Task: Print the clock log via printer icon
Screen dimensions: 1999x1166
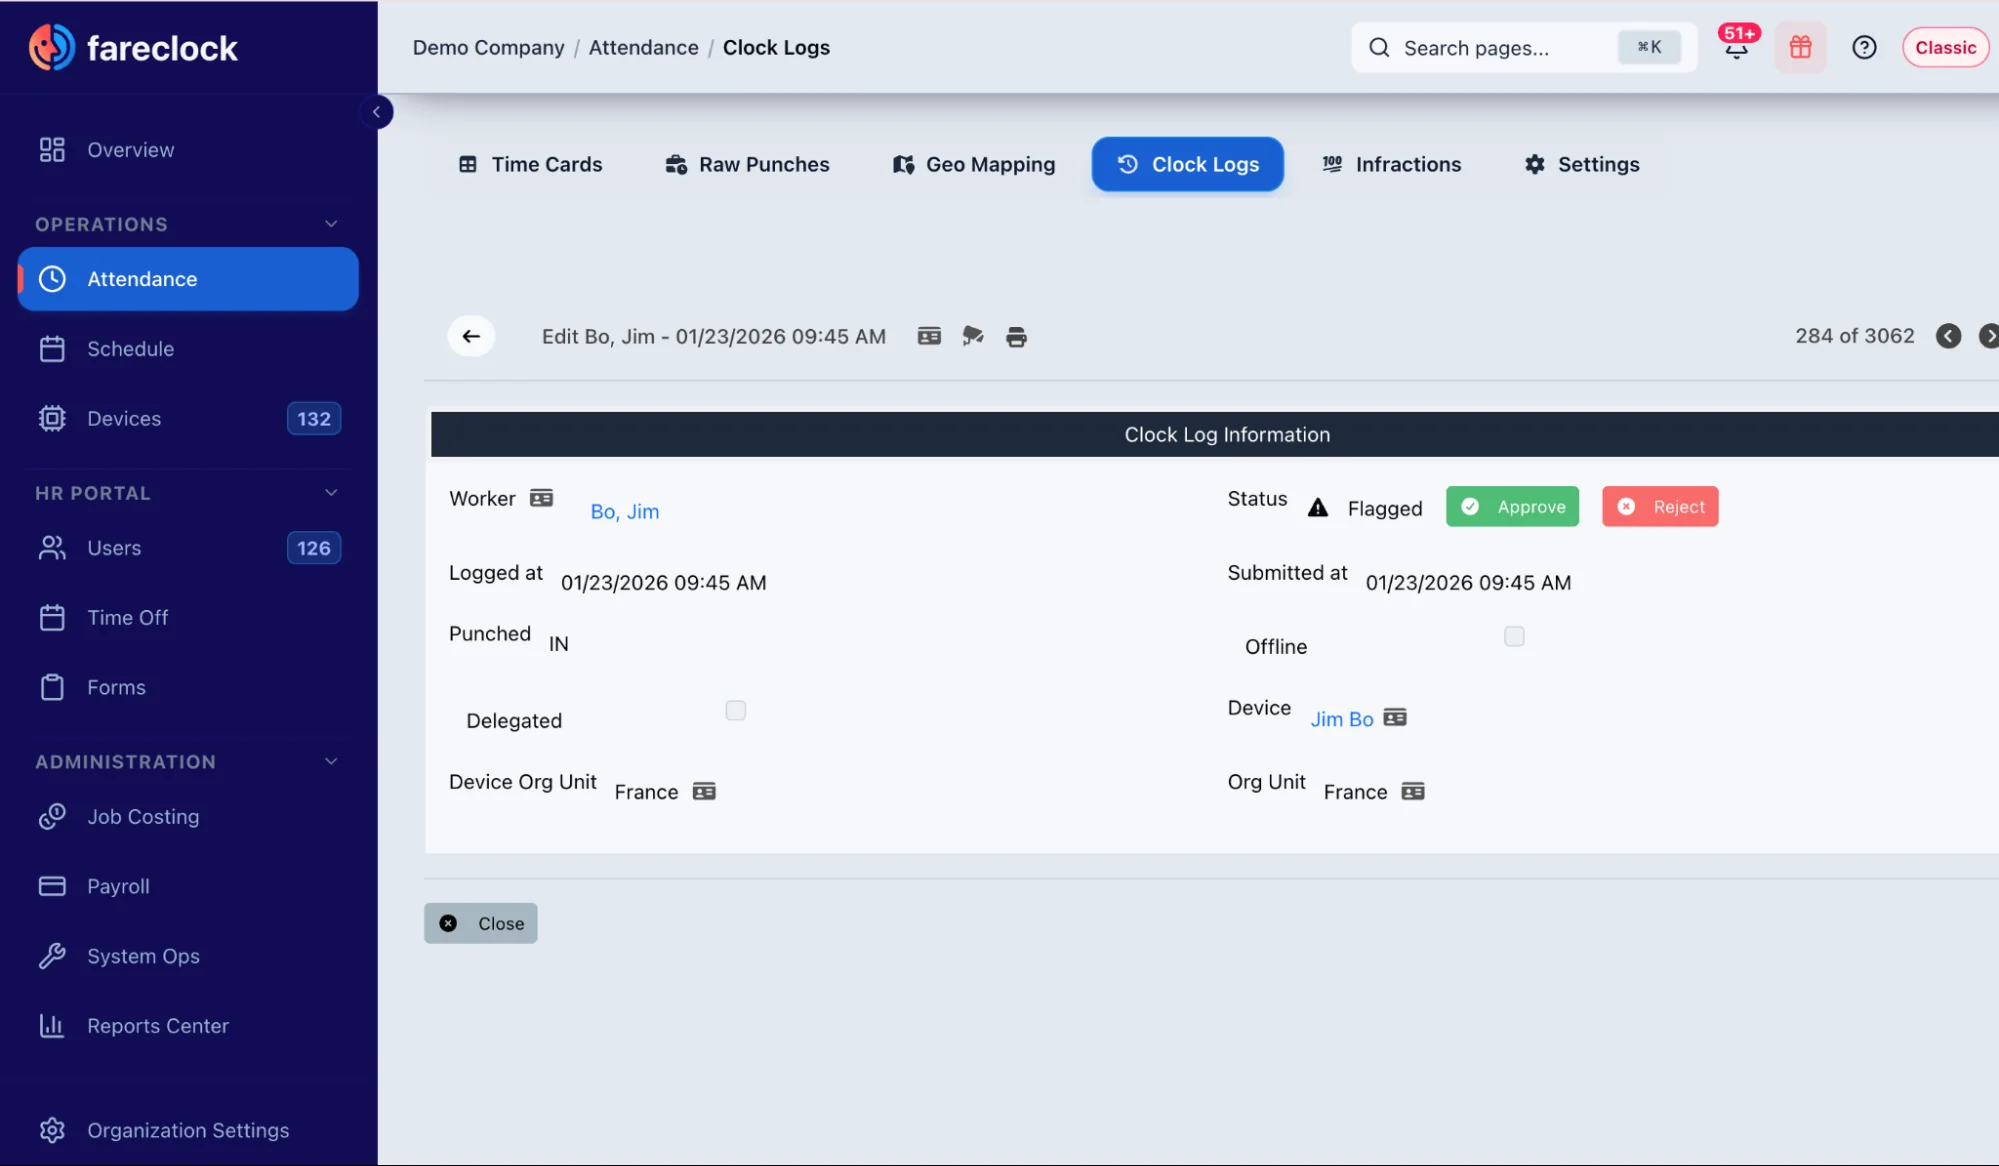Action: [x=1016, y=337]
